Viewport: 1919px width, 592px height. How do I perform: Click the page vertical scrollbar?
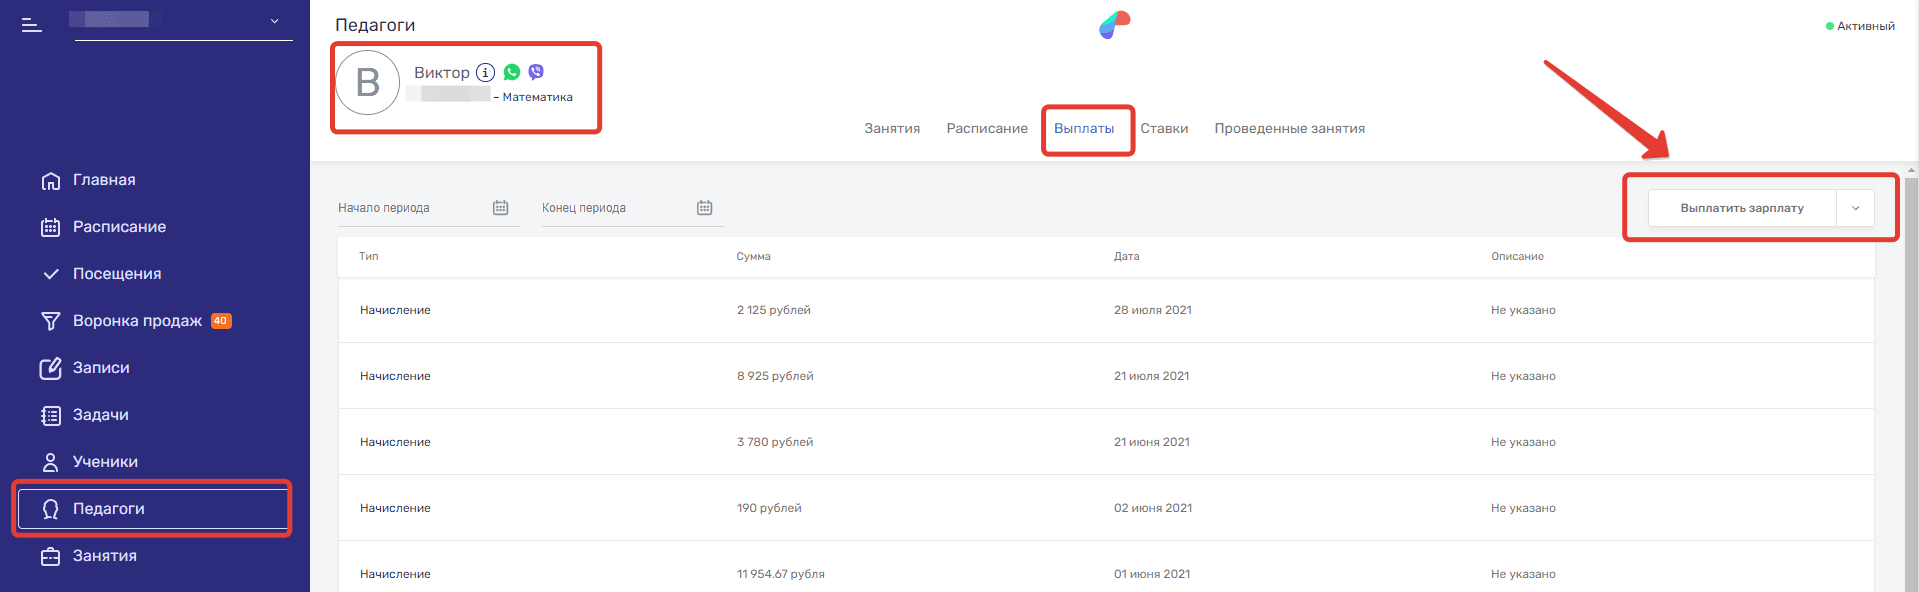point(1911,380)
